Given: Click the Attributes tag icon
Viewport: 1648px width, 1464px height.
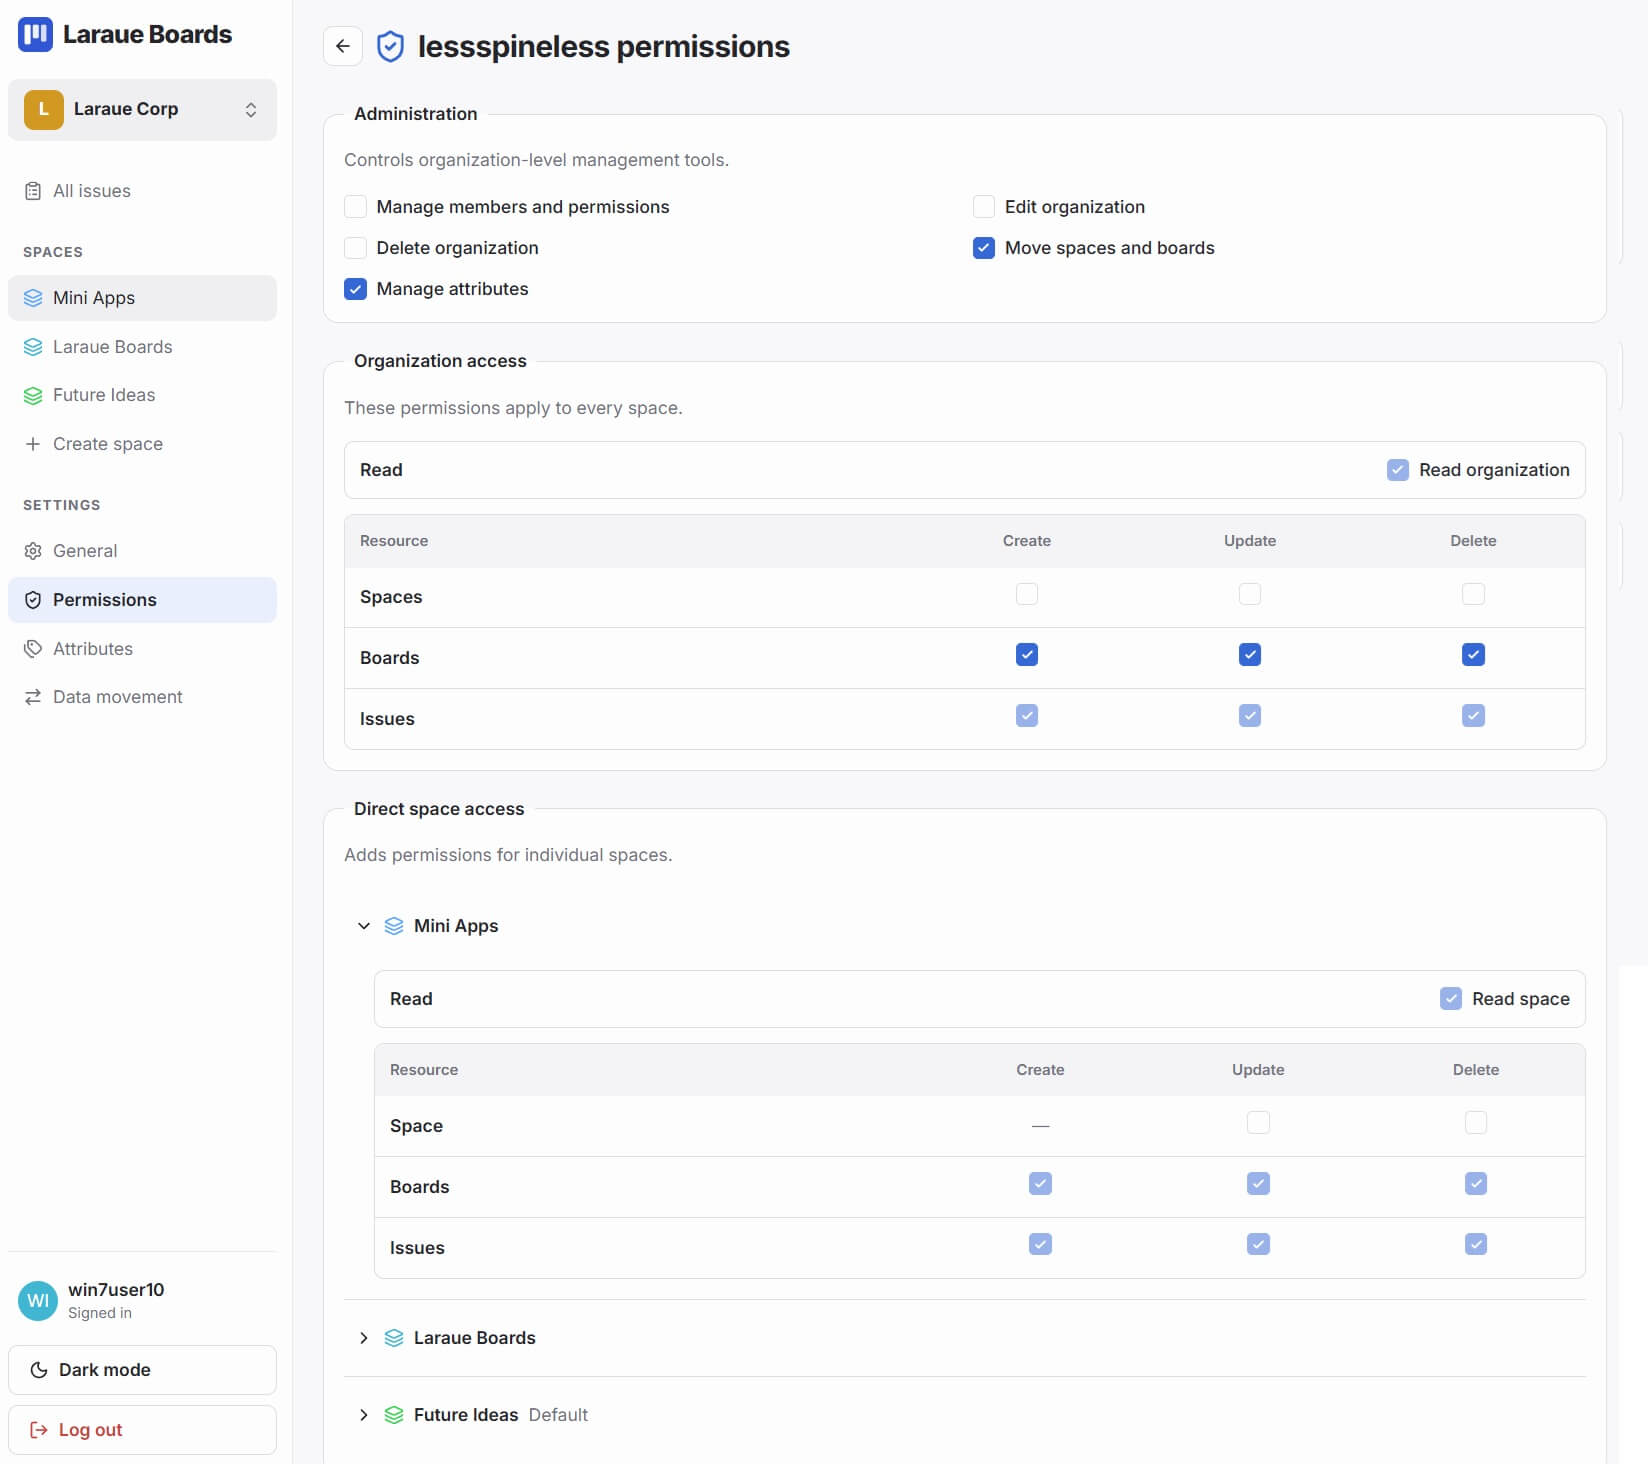Looking at the screenshot, I should (x=33, y=649).
